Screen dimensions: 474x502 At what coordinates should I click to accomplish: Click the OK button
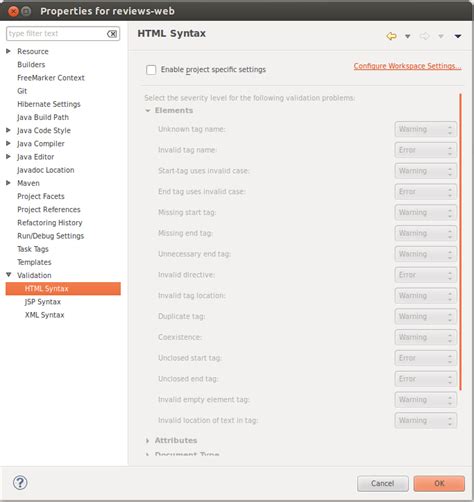pos(439,483)
